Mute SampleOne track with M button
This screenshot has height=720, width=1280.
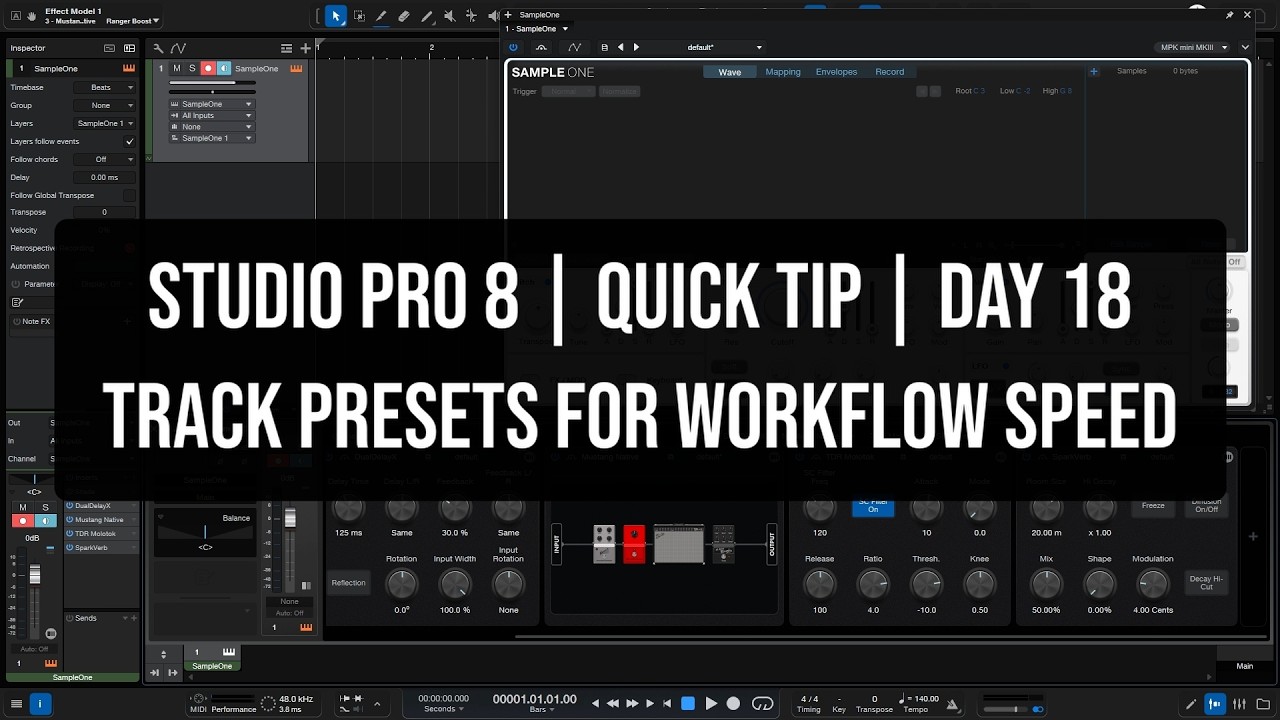pos(177,68)
